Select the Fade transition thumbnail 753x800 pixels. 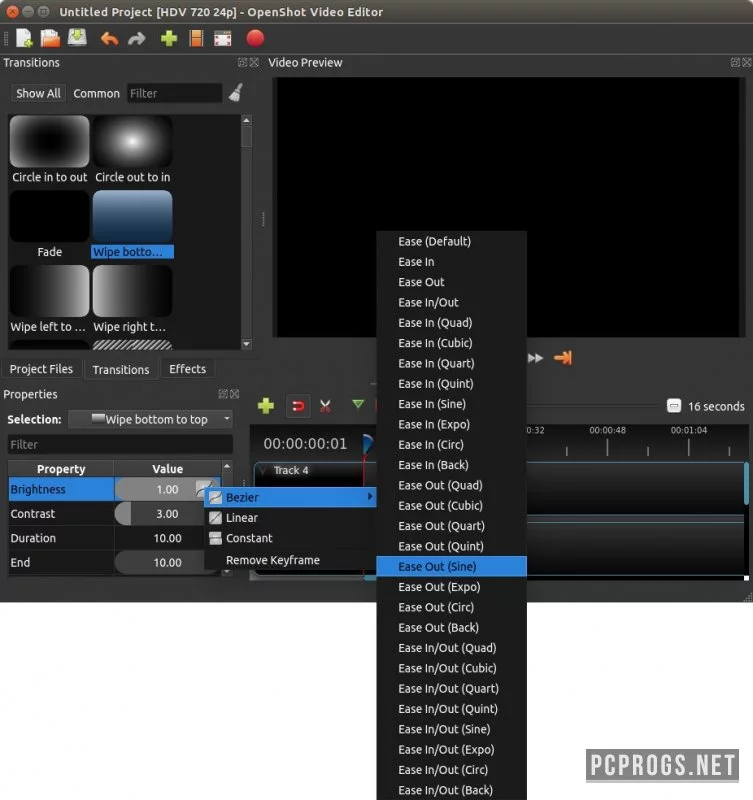(x=49, y=216)
